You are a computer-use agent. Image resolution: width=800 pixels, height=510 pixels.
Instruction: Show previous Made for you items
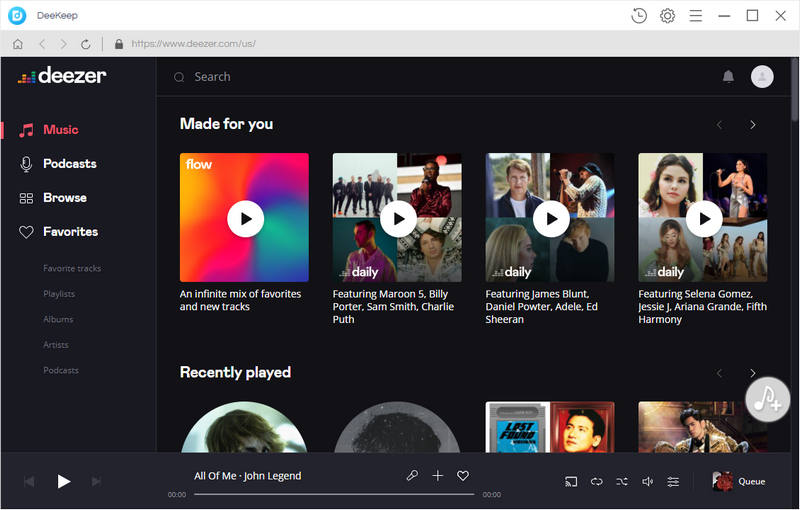pos(719,125)
